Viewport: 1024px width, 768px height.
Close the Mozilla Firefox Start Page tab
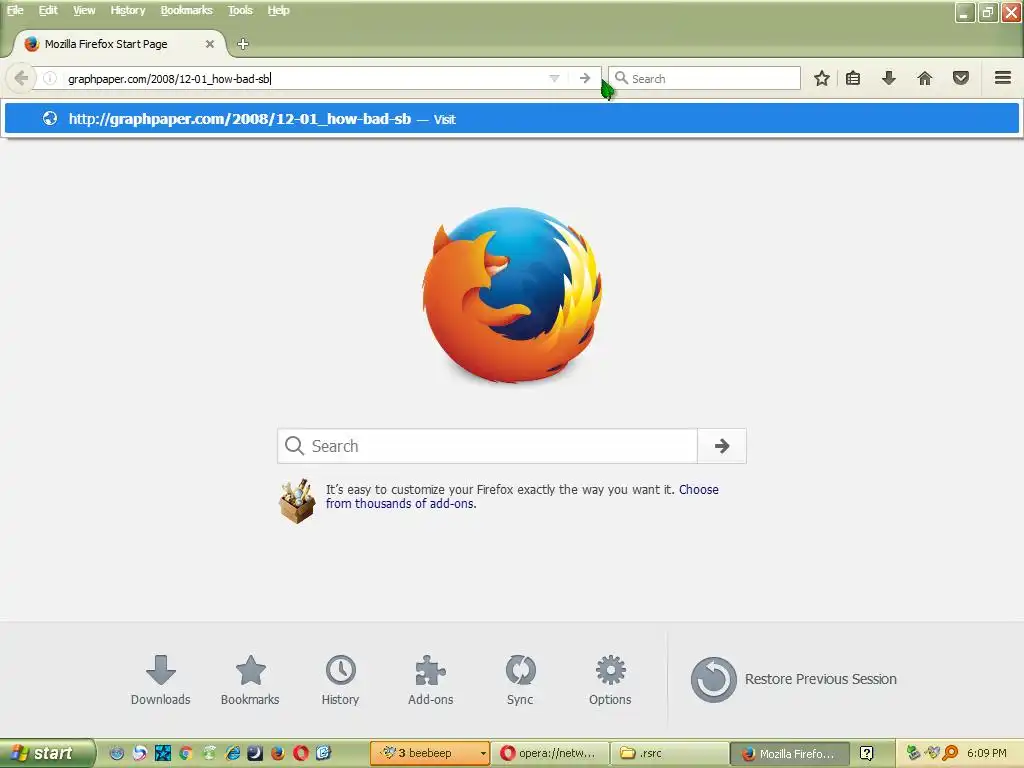pyautogui.click(x=210, y=44)
